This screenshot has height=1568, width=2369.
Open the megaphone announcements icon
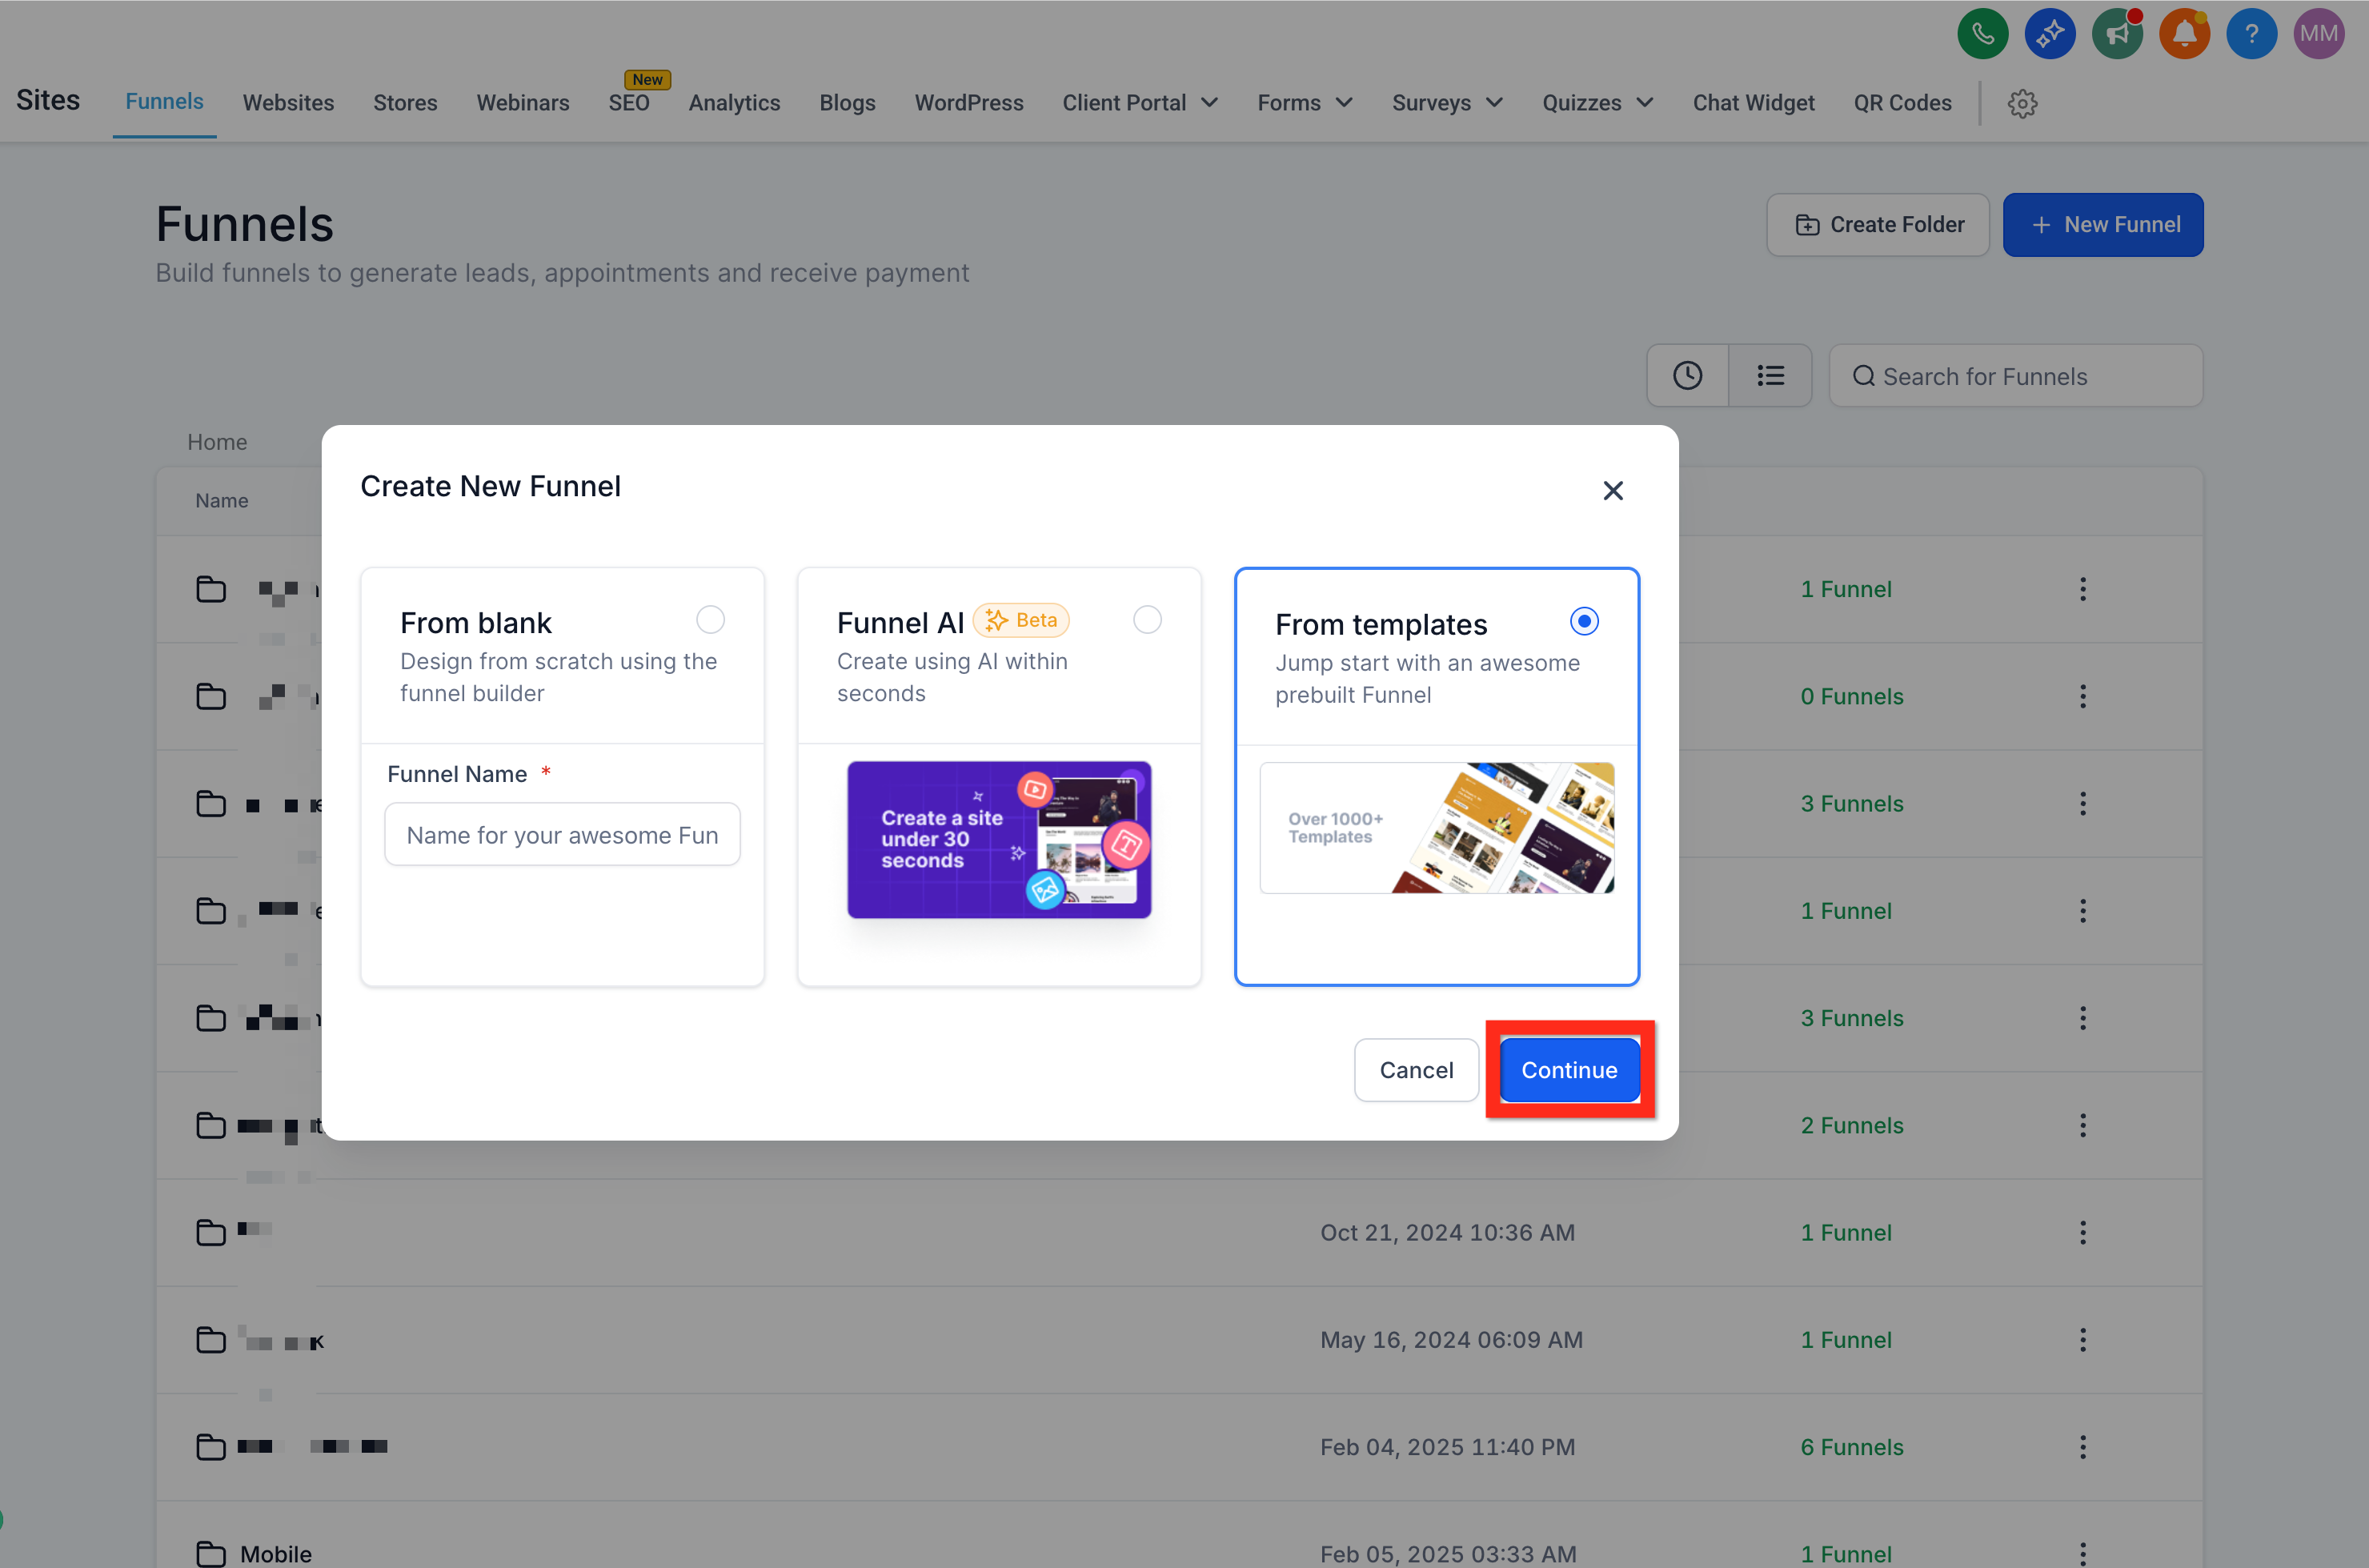[2116, 34]
